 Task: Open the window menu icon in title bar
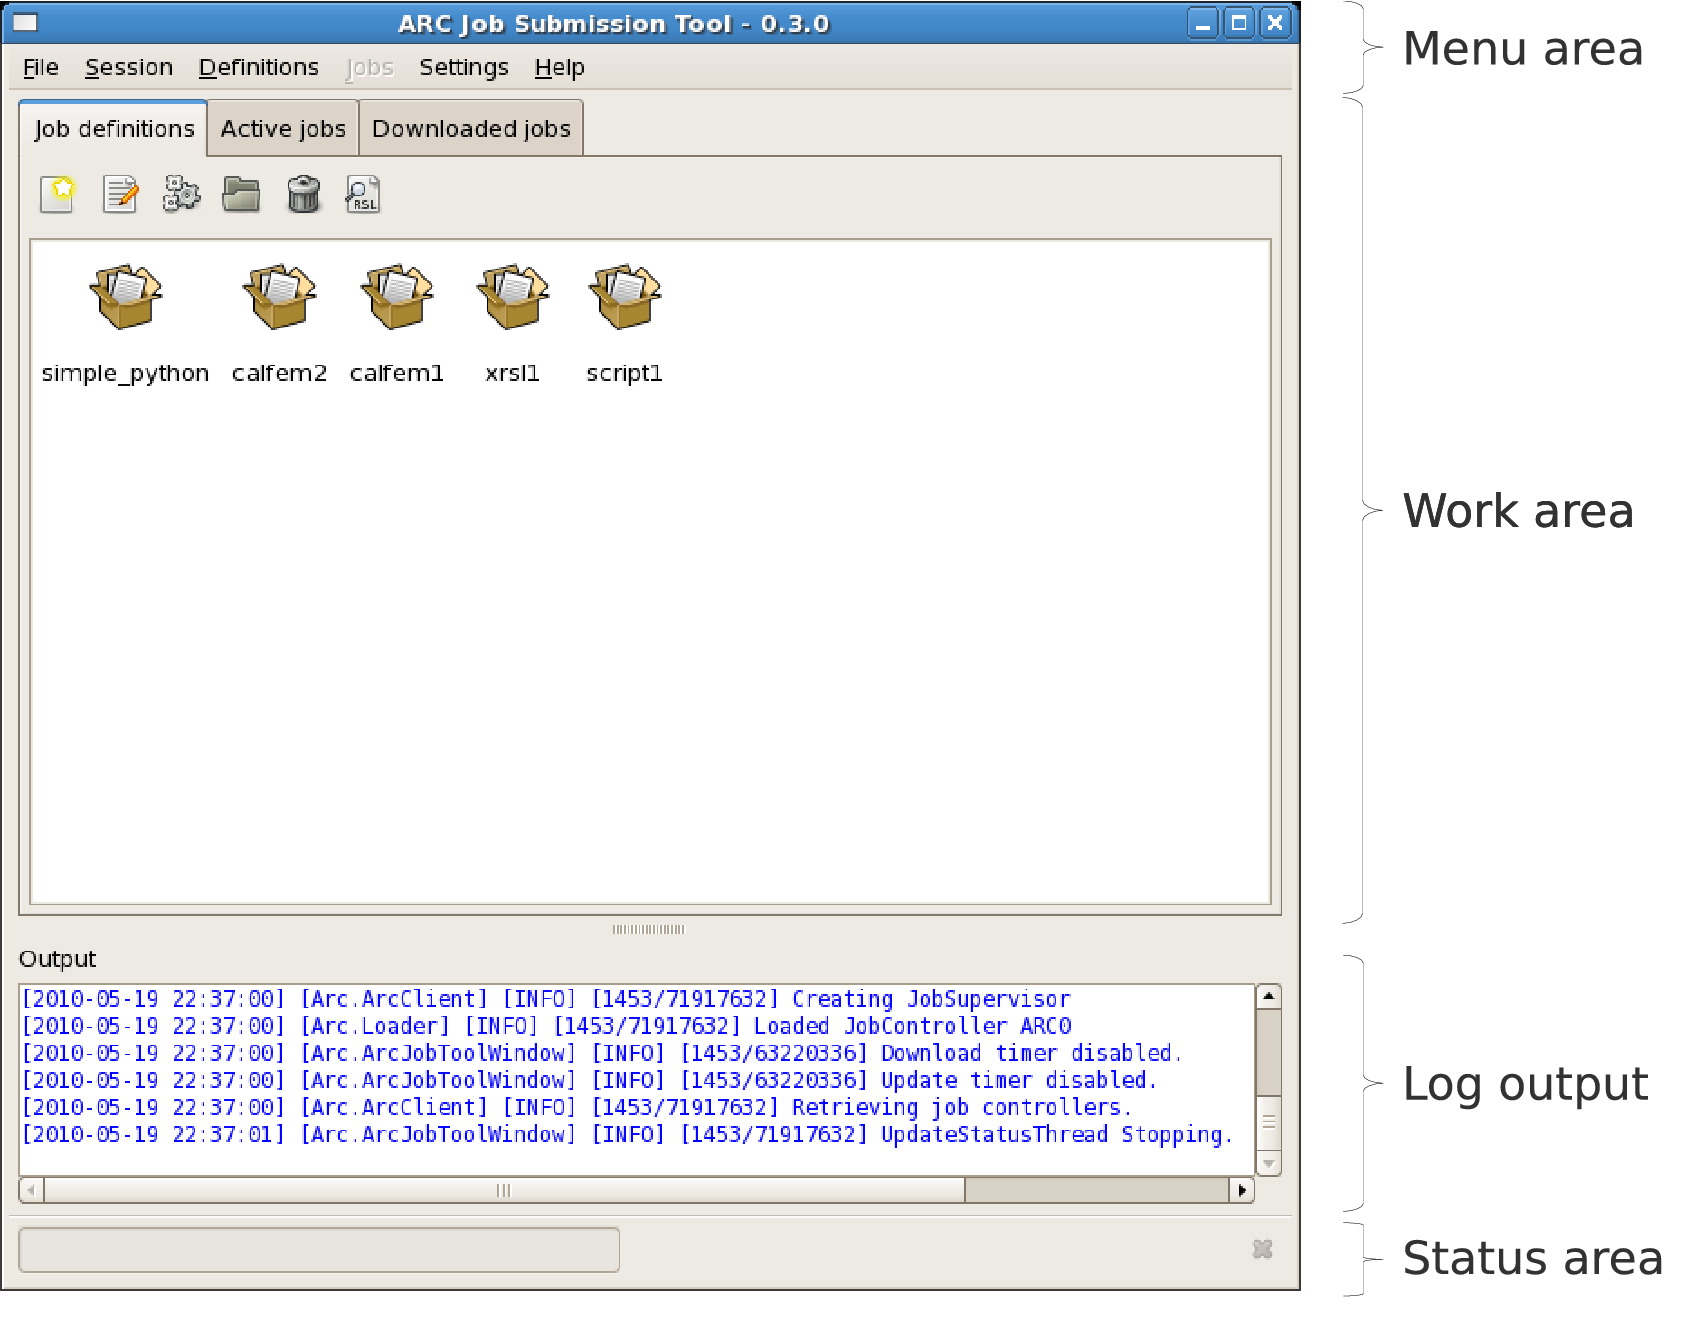pyautogui.click(x=25, y=22)
